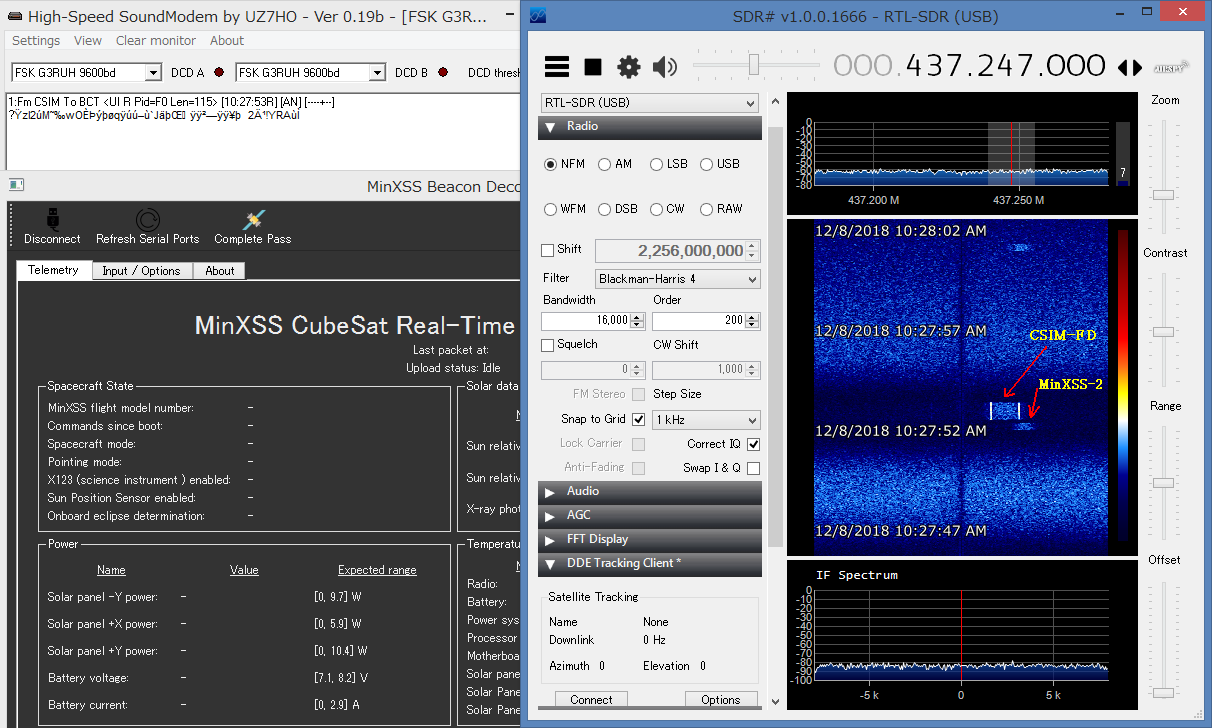Click Options in Satellite Tracking
This screenshot has width=1212, height=728.
(721, 700)
